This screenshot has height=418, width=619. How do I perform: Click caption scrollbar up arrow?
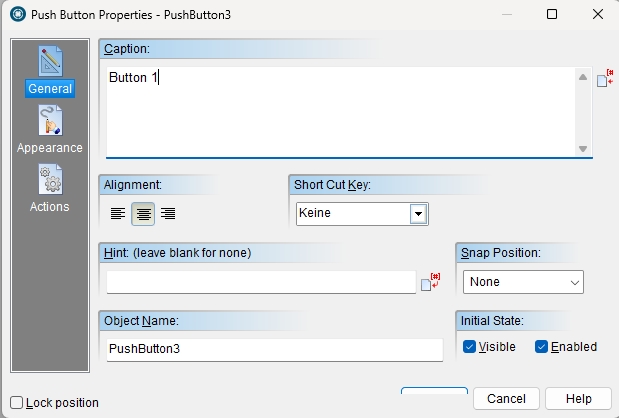(583, 77)
